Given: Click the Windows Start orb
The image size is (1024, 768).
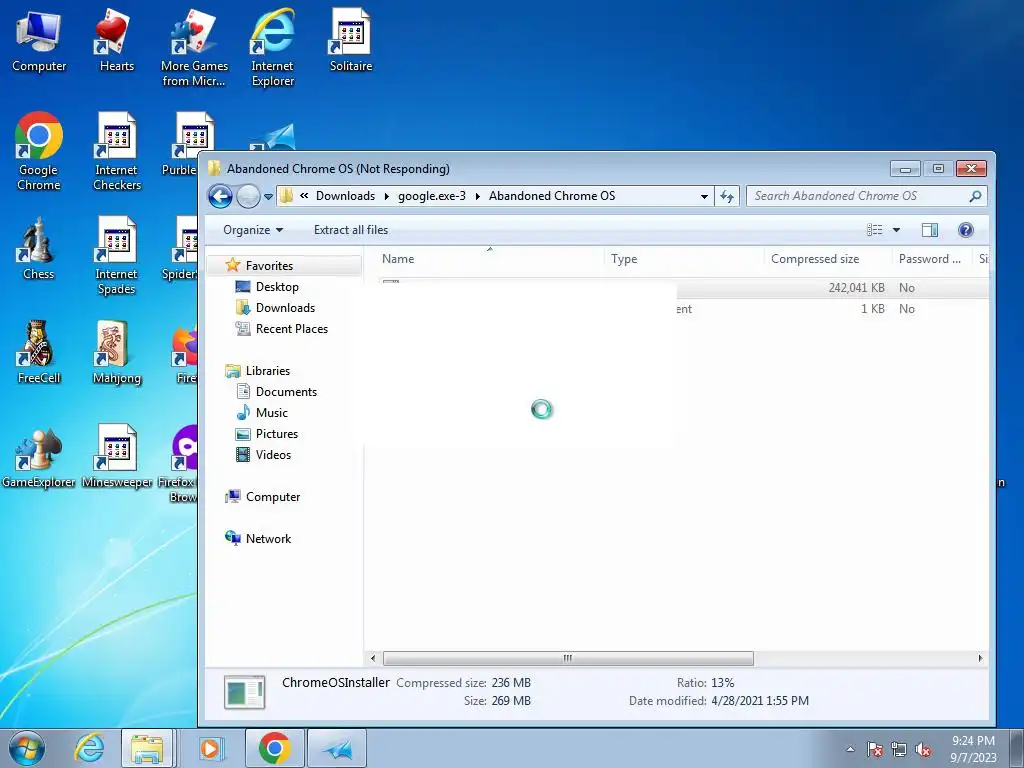Looking at the screenshot, I should (x=27, y=748).
